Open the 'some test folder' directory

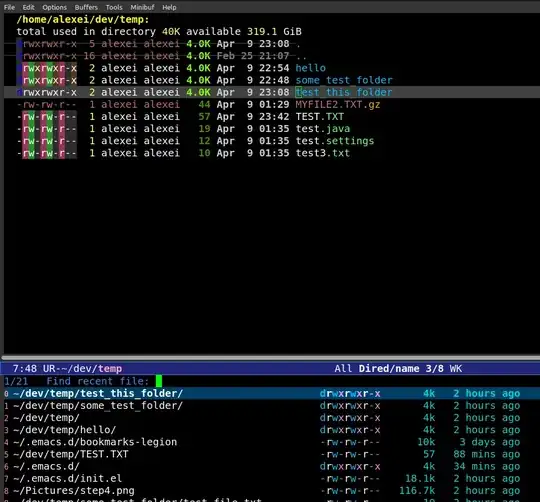tap(344, 80)
